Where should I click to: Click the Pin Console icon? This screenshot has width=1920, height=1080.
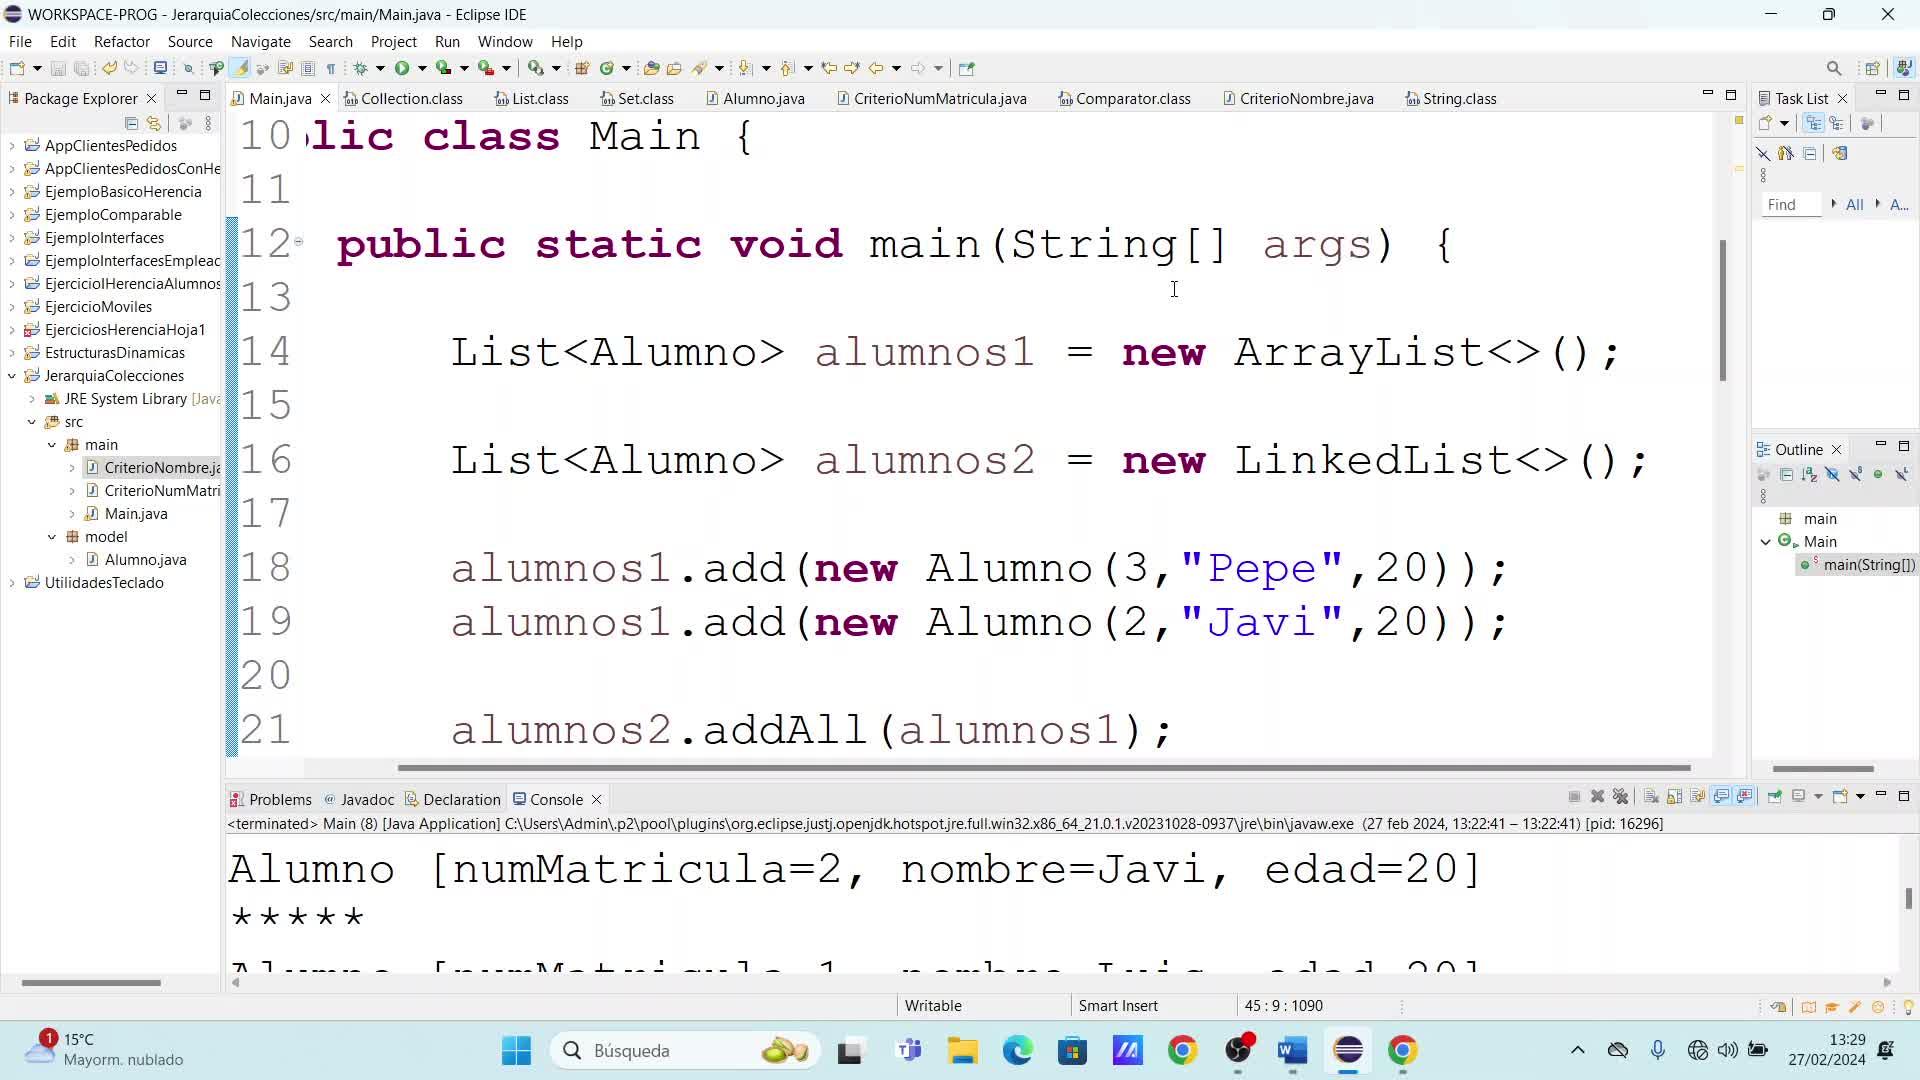pyautogui.click(x=1774, y=797)
